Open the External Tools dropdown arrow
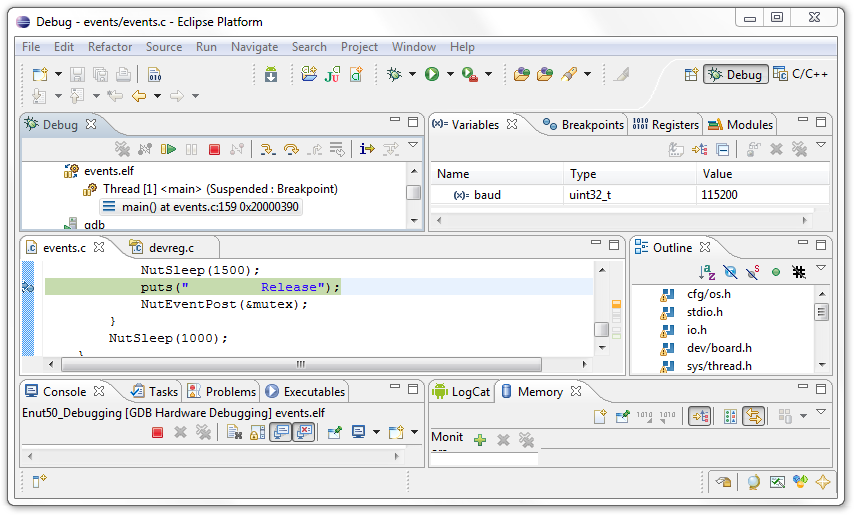This screenshot has width=854, height=515. [x=489, y=74]
